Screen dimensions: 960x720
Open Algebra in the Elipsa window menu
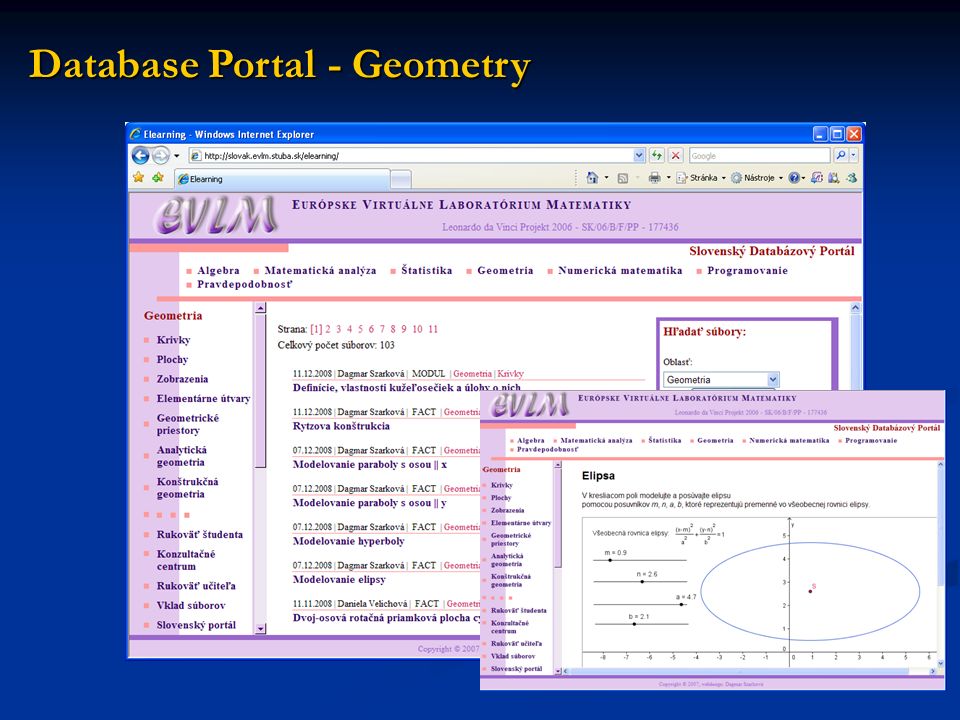point(530,440)
